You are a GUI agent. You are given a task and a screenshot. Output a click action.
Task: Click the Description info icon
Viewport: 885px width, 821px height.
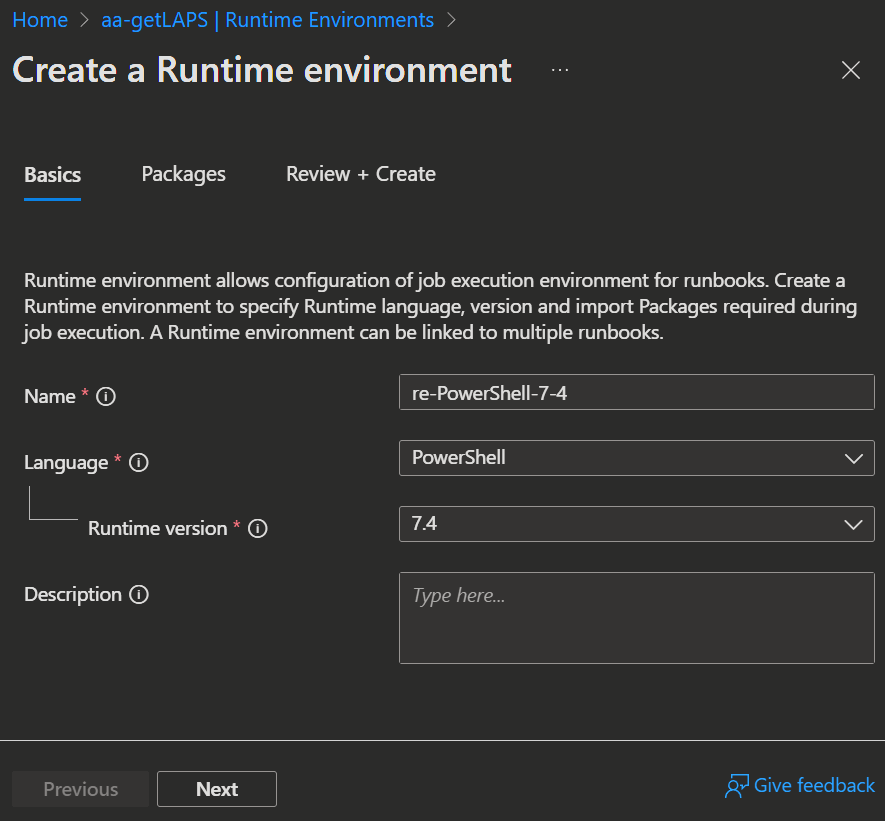pos(140,594)
